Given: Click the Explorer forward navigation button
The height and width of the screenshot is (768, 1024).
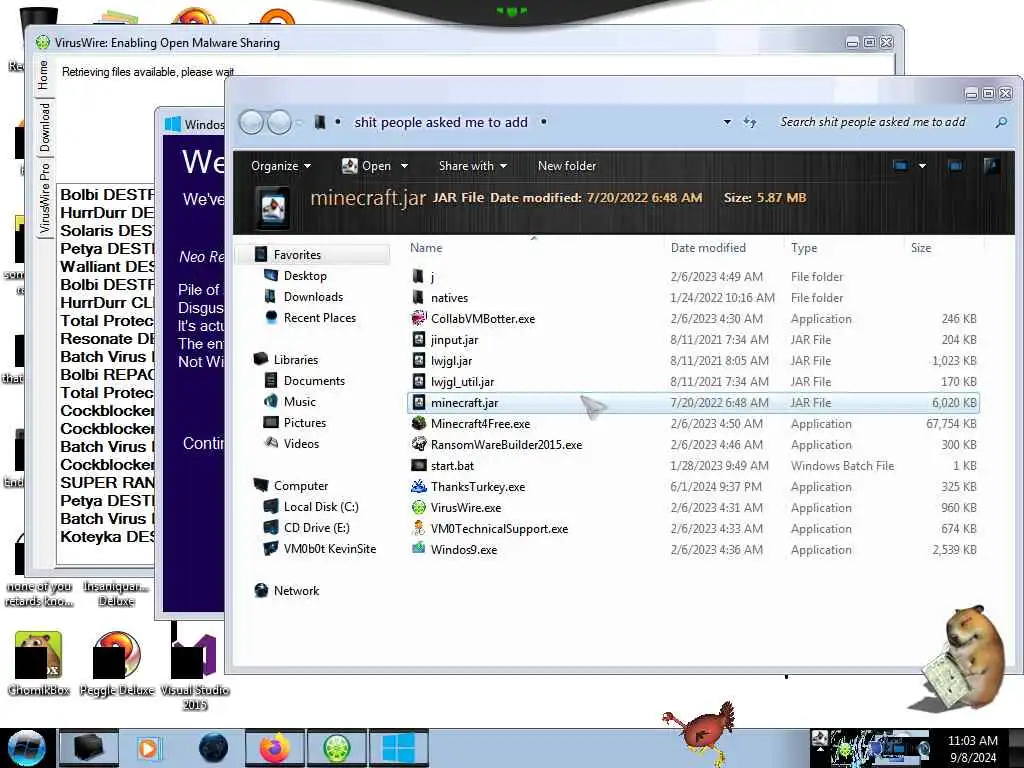Looking at the screenshot, I should [x=280, y=122].
